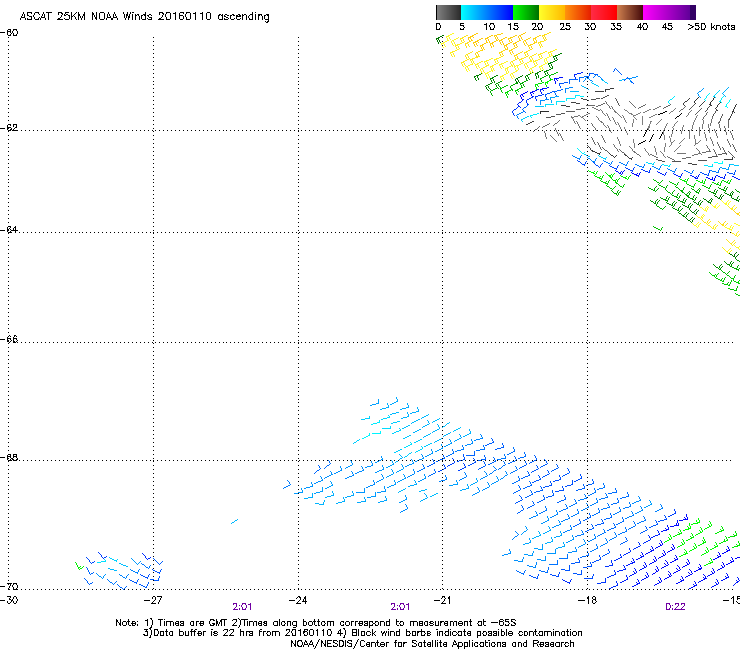The width and height of the screenshot is (740, 650).
Task: Select the -62 latitude axis label
Action: tap(9, 128)
